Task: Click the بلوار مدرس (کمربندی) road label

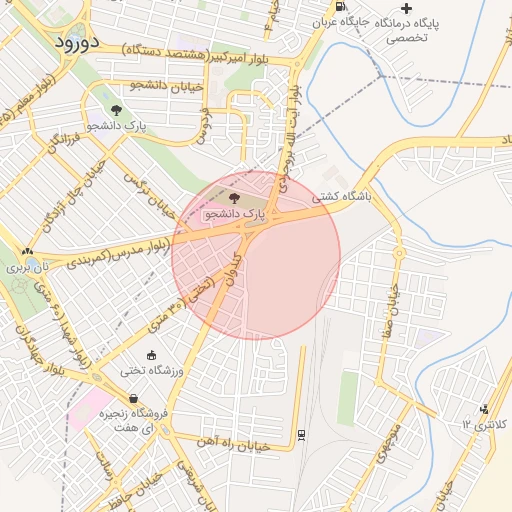Action: tap(119, 254)
